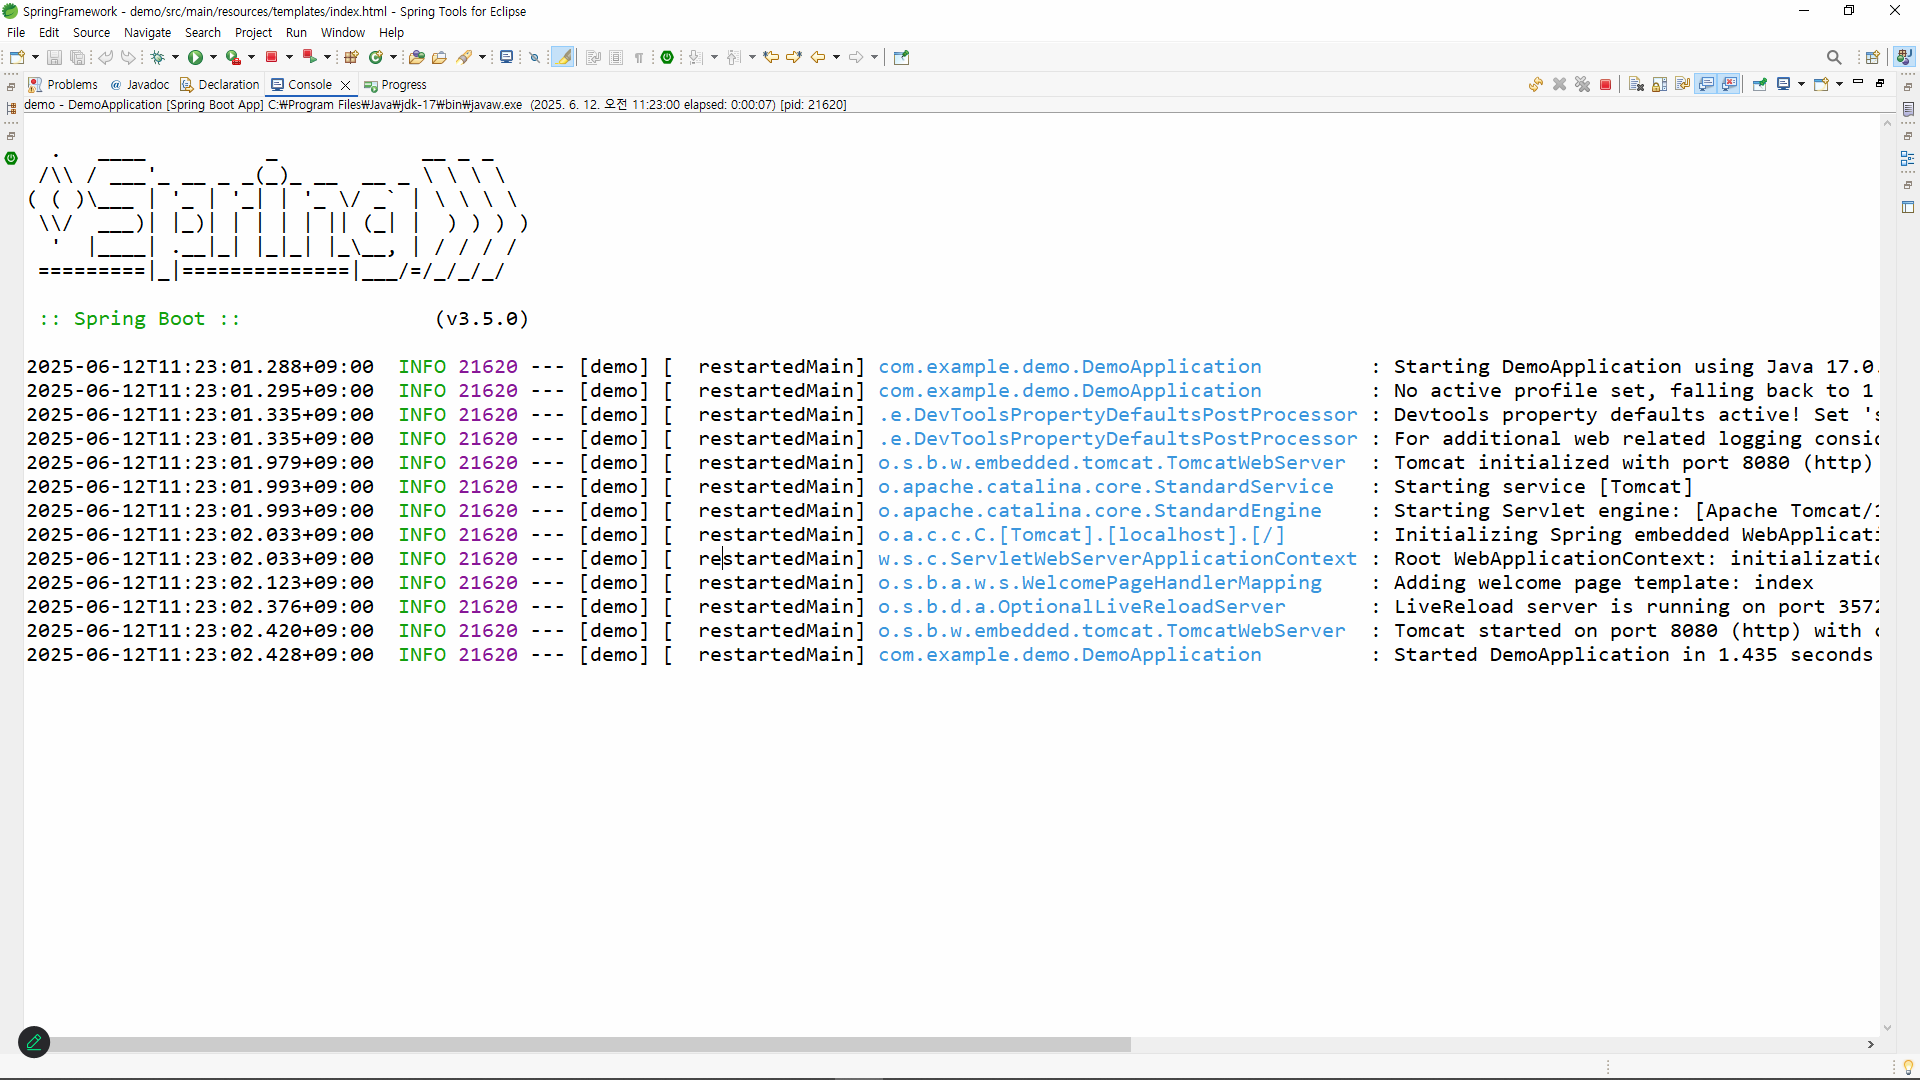
Task: Select the Spring/Java perspective button
Action: coord(1905,57)
